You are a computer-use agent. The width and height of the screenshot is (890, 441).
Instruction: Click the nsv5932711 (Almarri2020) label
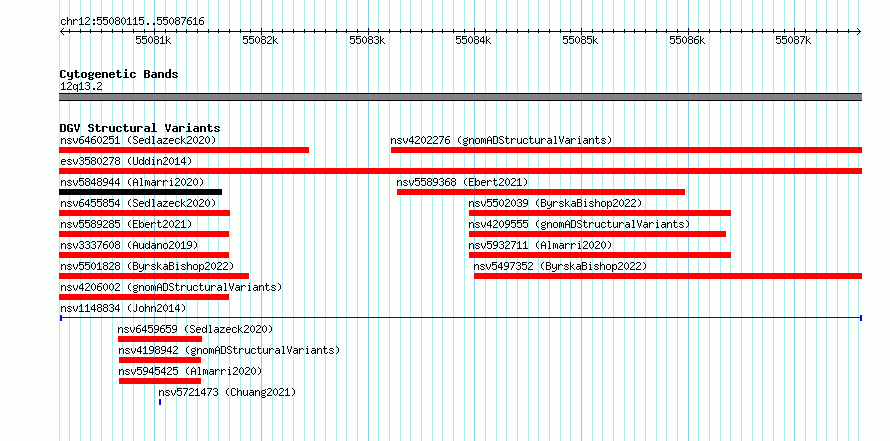click(x=540, y=245)
